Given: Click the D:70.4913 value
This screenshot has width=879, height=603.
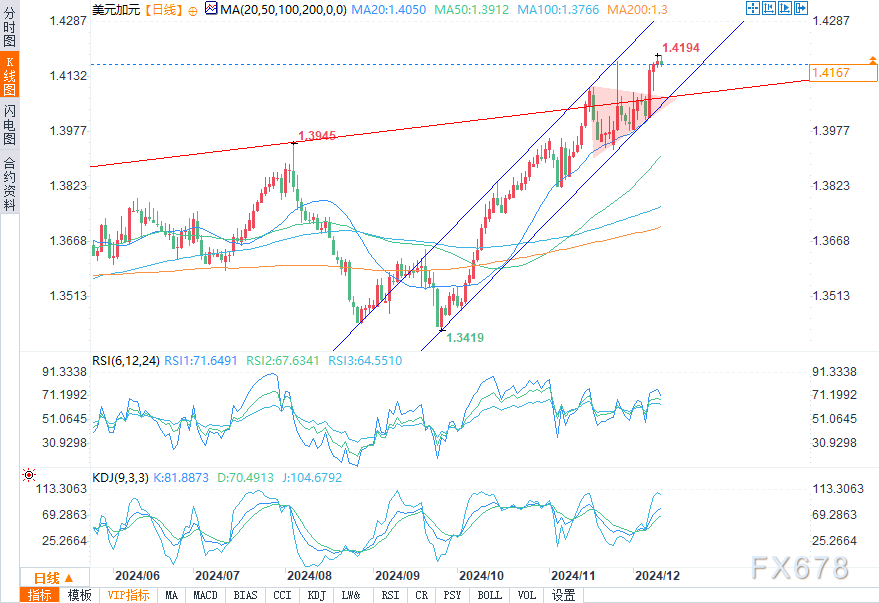Looking at the screenshot, I should [x=246, y=477].
